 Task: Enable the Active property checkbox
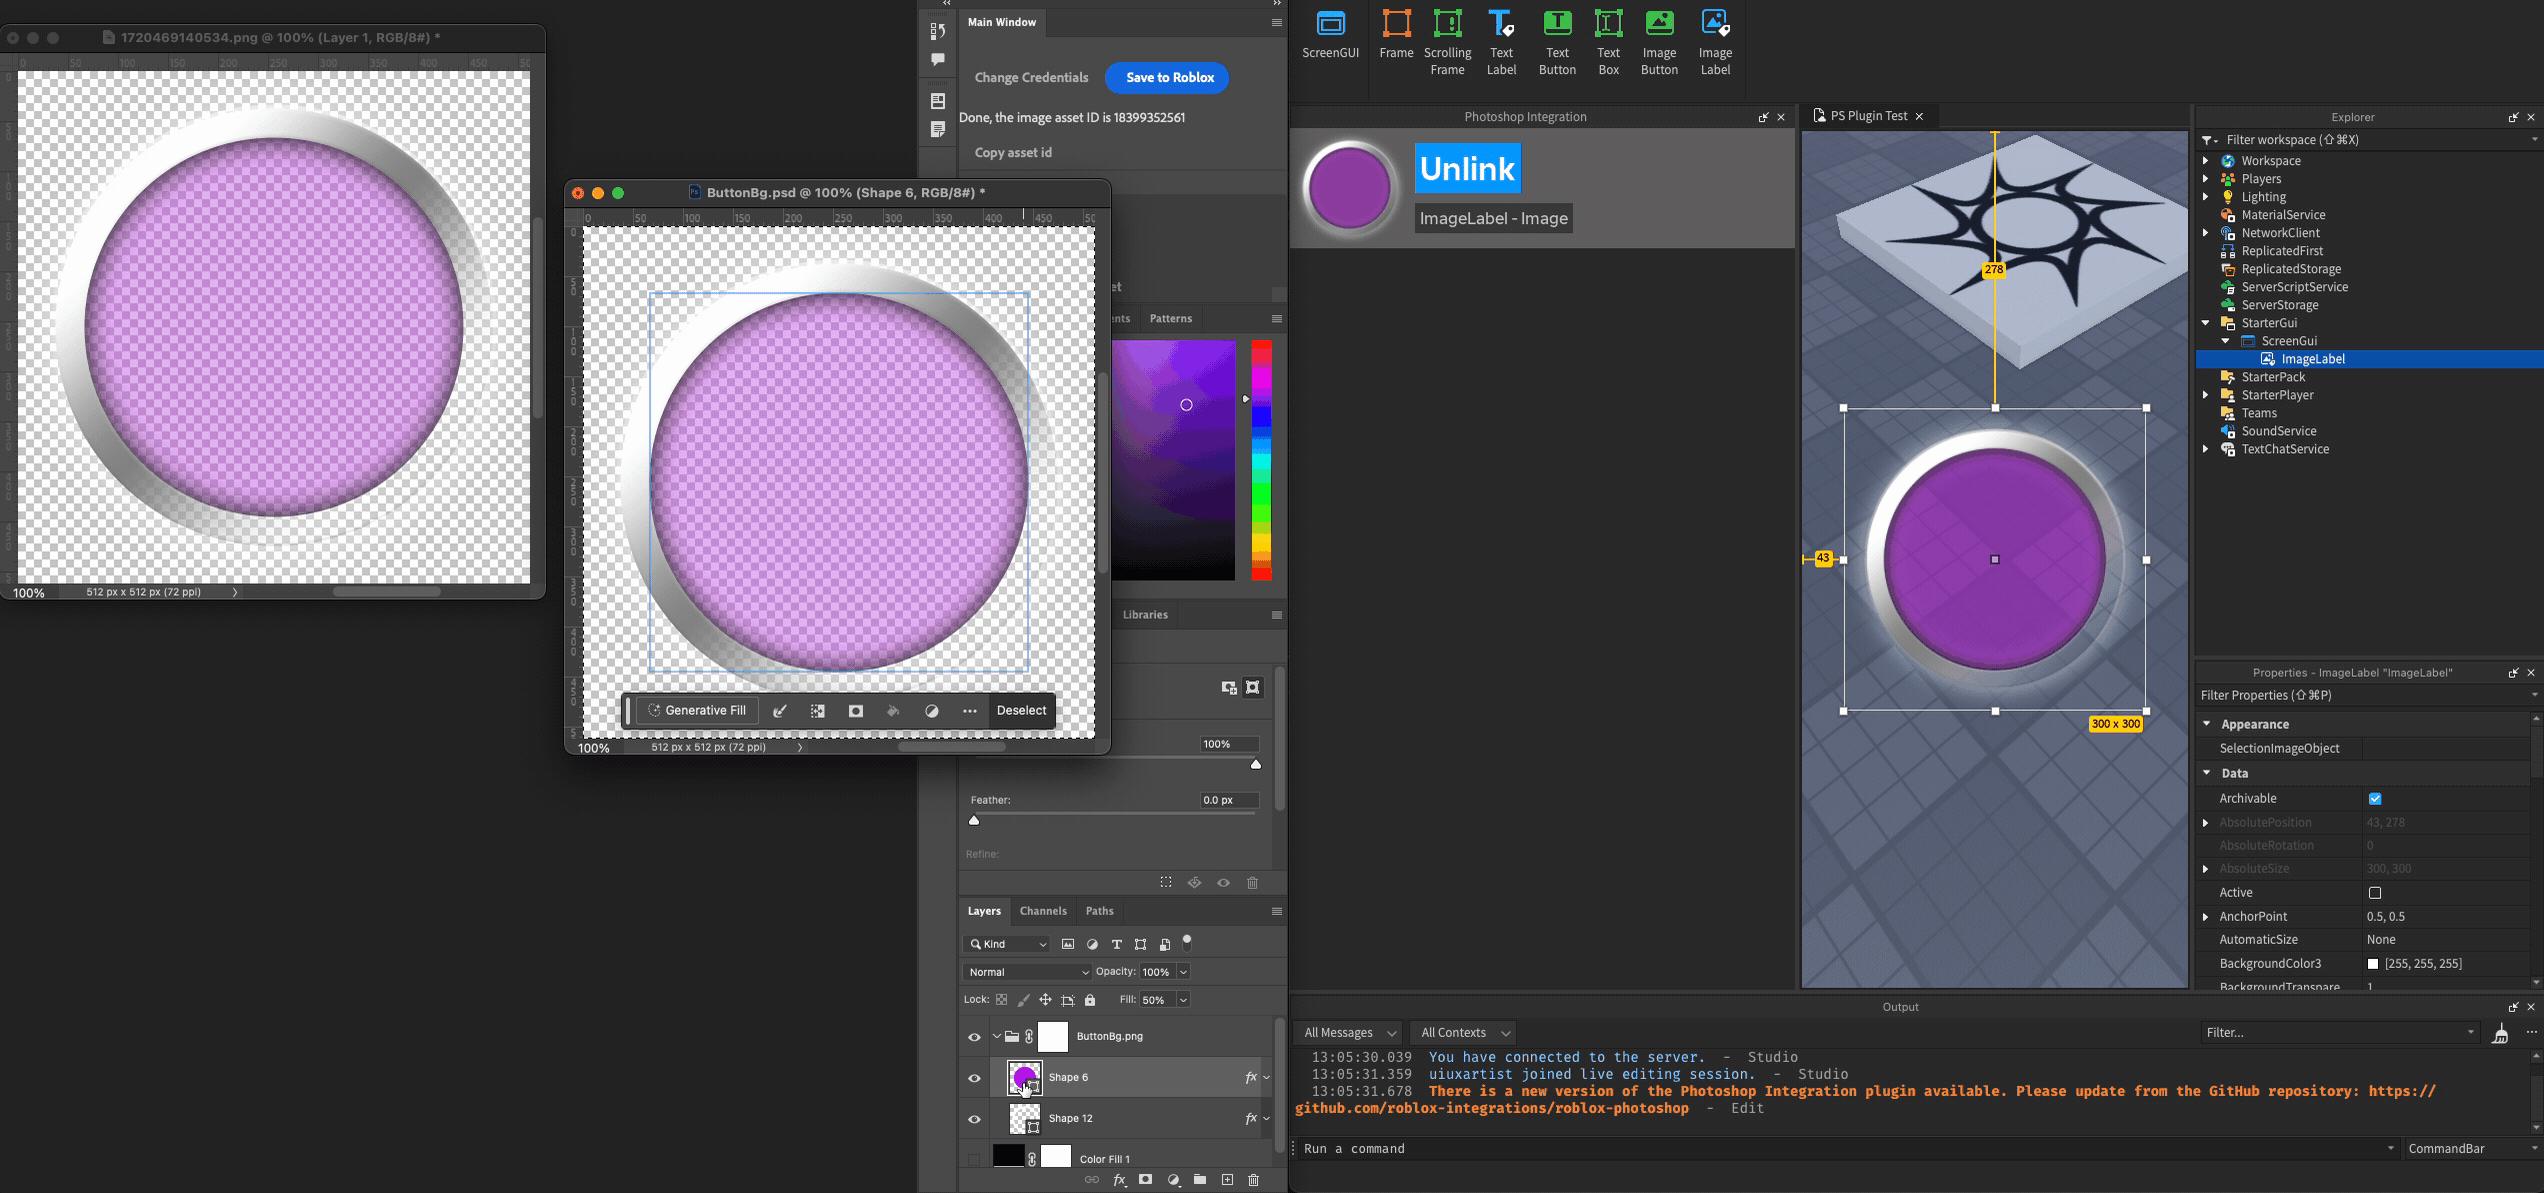click(x=2375, y=893)
